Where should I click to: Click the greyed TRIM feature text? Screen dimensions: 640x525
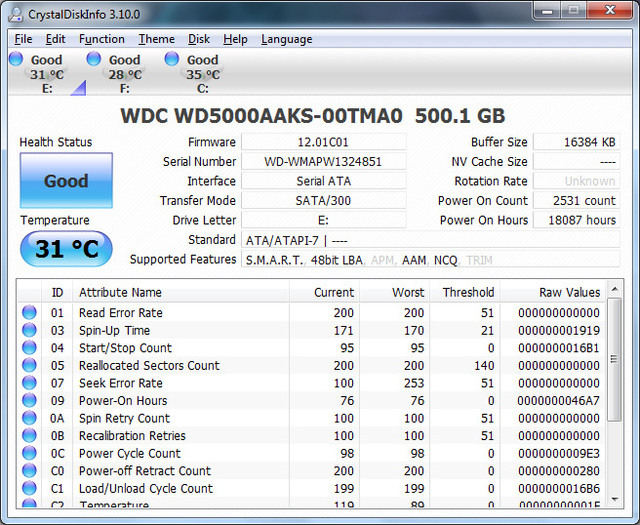coord(480,260)
